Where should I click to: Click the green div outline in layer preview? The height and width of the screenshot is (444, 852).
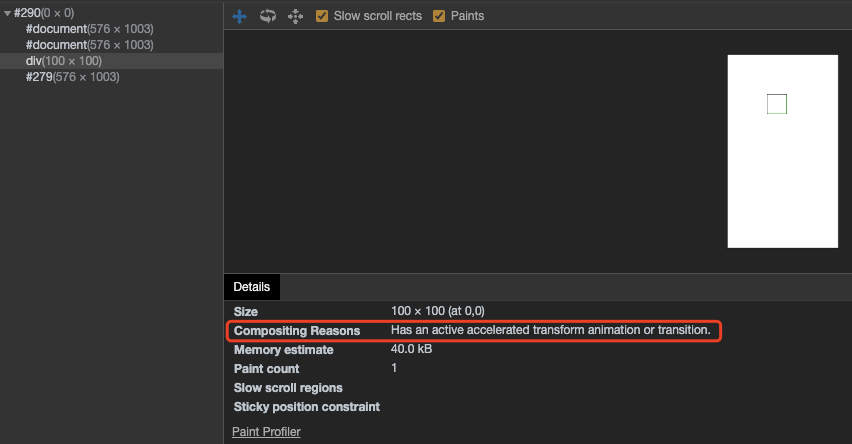[777, 94]
